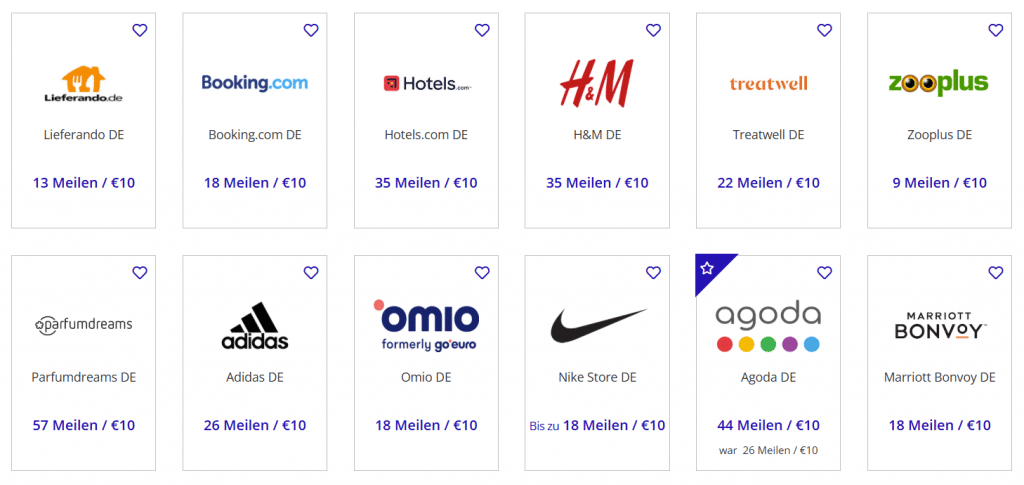The width and height of the screenshot is (1024, 485).
Task: Click the green Zooplus logo
Action: coord(938,83)
